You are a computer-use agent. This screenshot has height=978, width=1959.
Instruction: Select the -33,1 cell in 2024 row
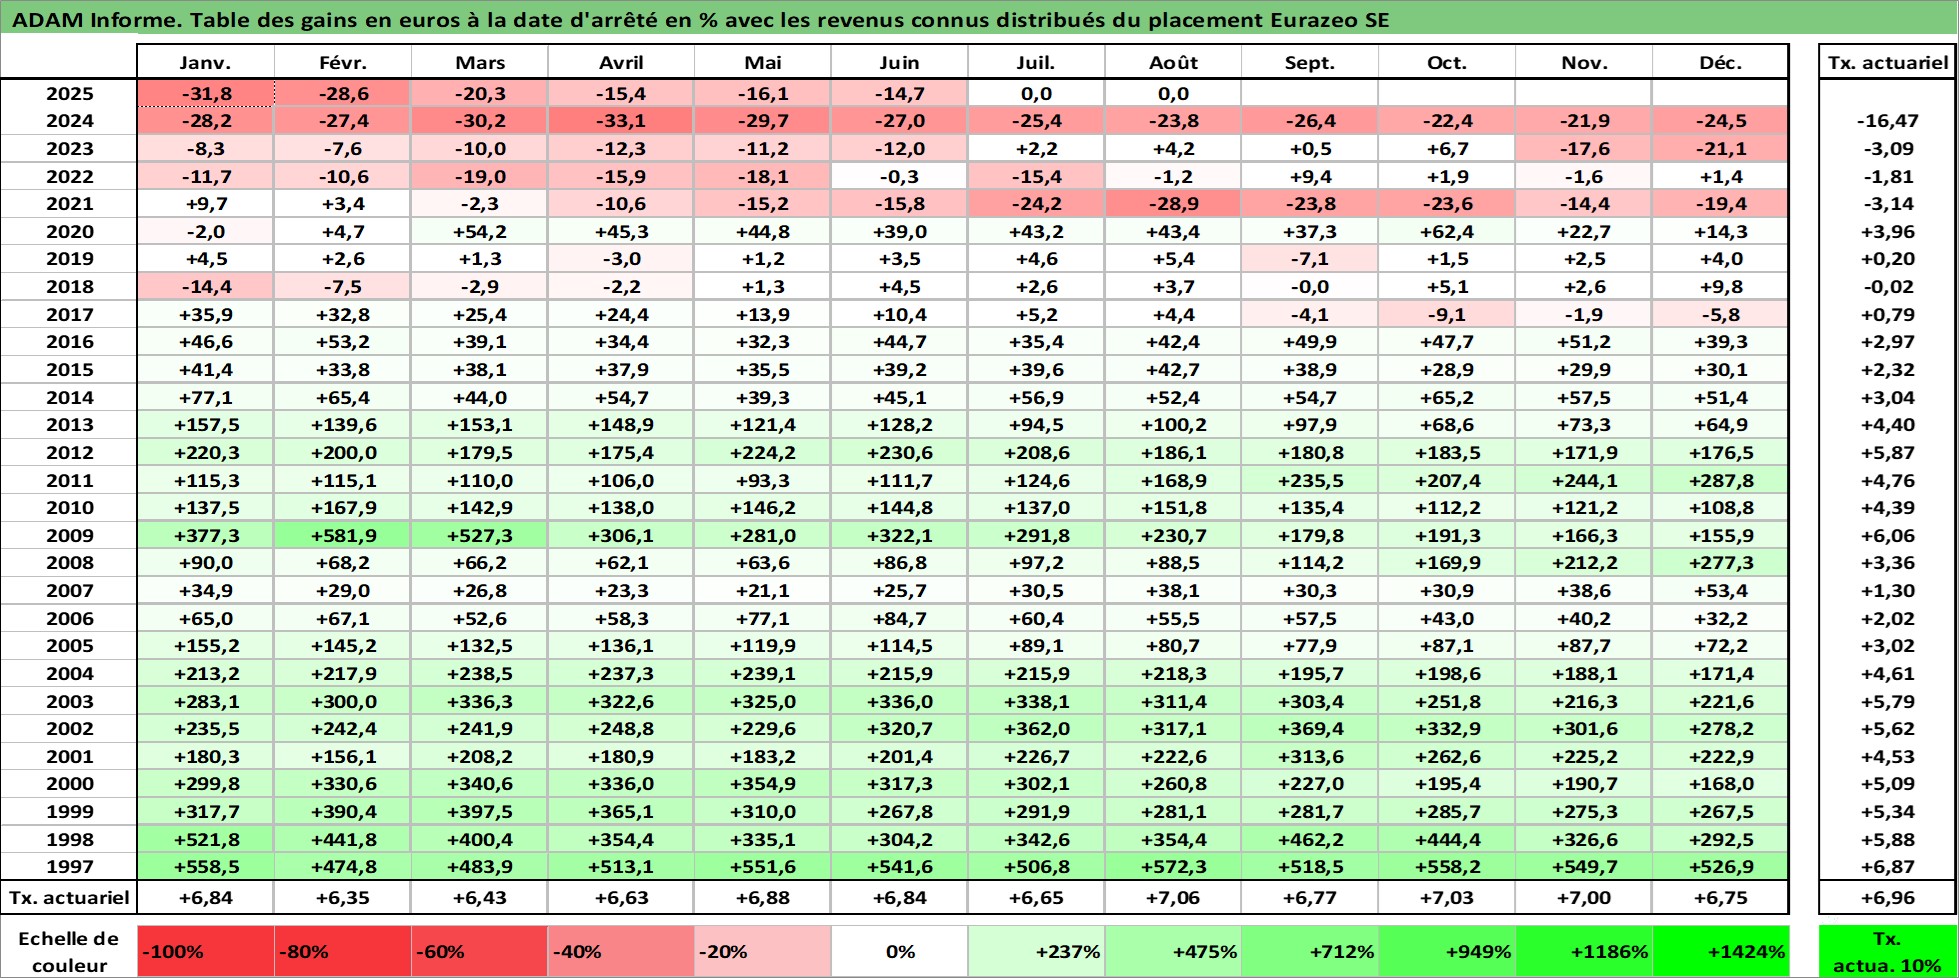(x=621, y=121)
